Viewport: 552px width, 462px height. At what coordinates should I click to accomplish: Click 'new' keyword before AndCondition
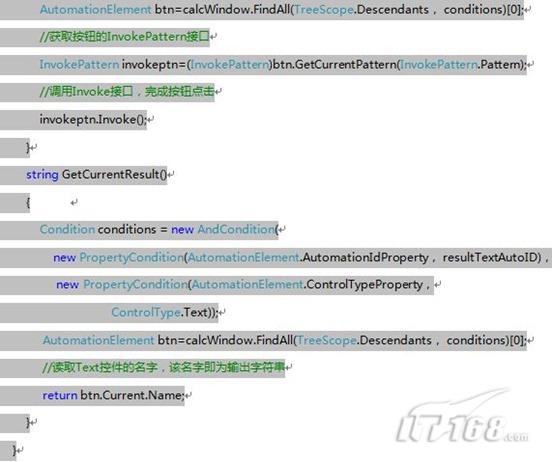(182, 230)
